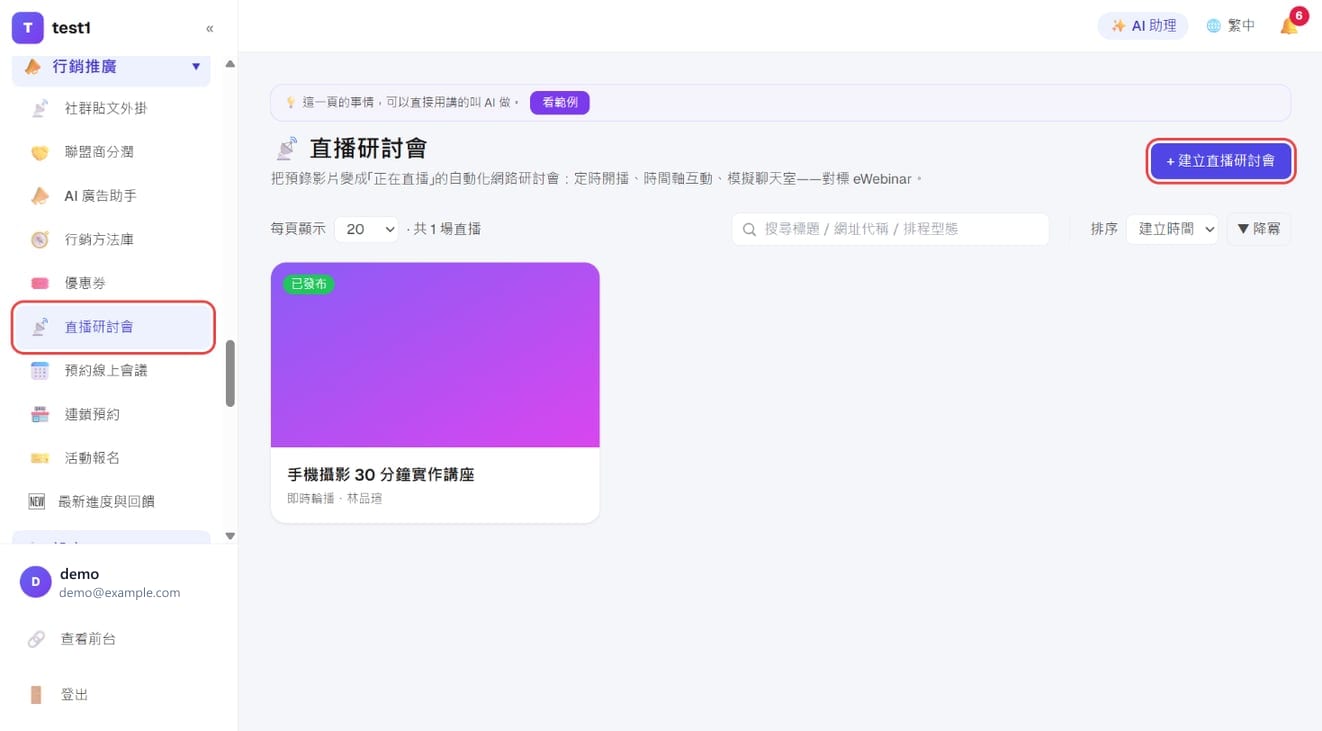Click the storefront icon for 連鎖預約
The width and height of the screenshot is (1322, 731).
point(39,414)
